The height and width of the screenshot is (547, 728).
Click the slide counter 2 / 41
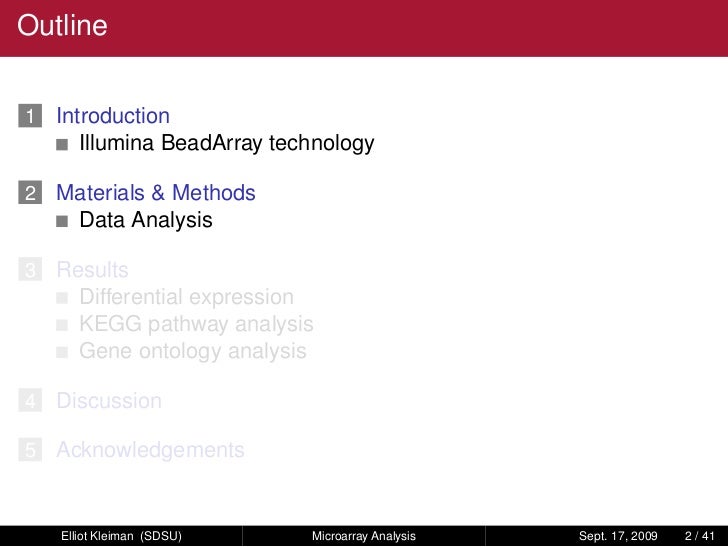click(x=699, y=536)
